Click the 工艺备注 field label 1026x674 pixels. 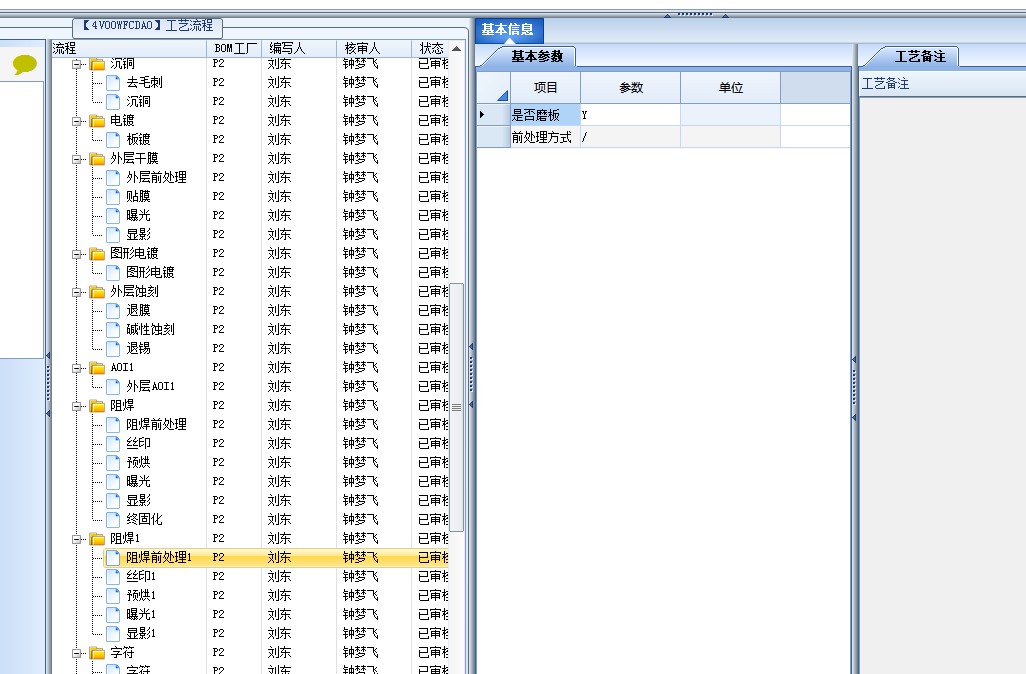[x=885, y=84]
